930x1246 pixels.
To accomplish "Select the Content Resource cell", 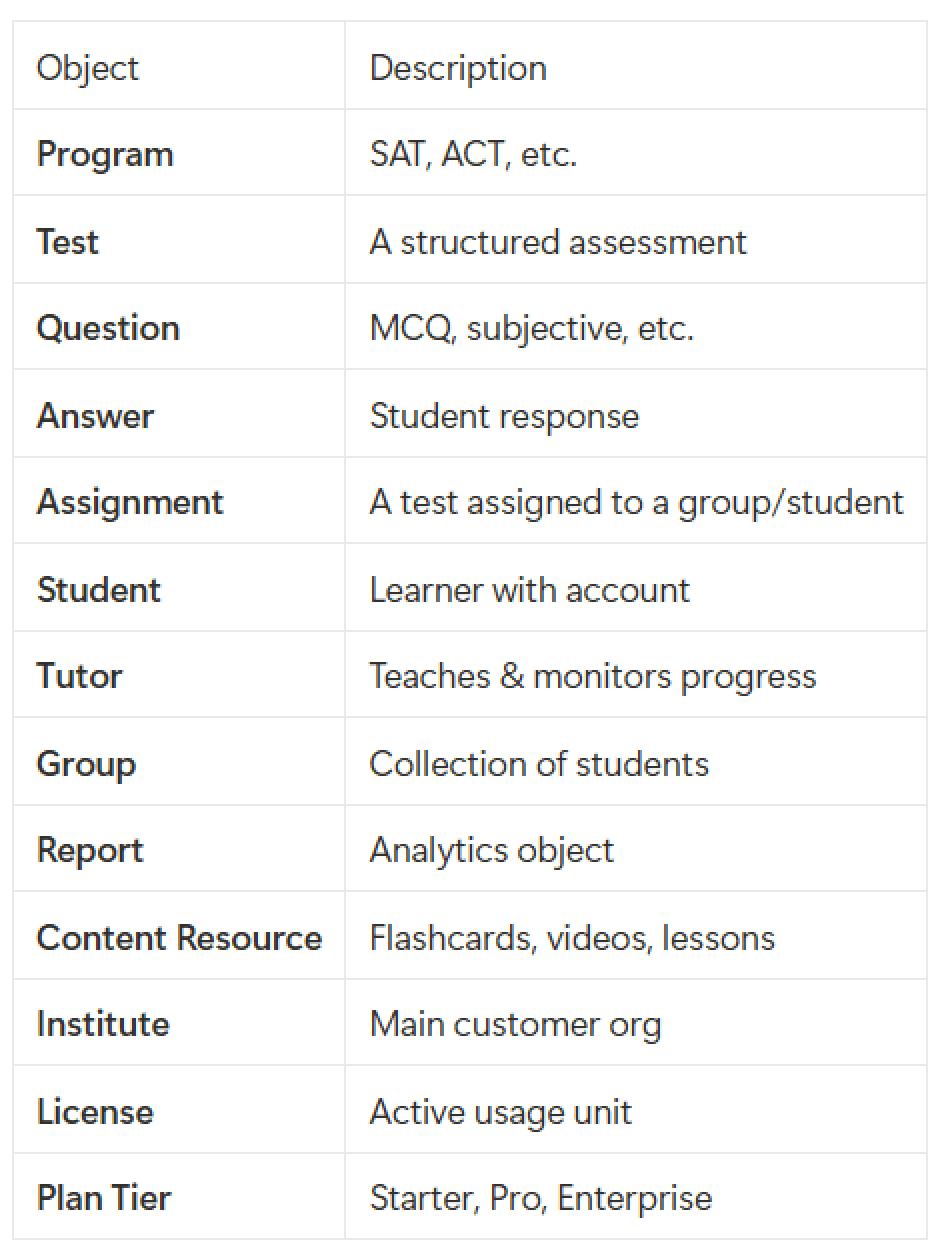I will (179, 937).
